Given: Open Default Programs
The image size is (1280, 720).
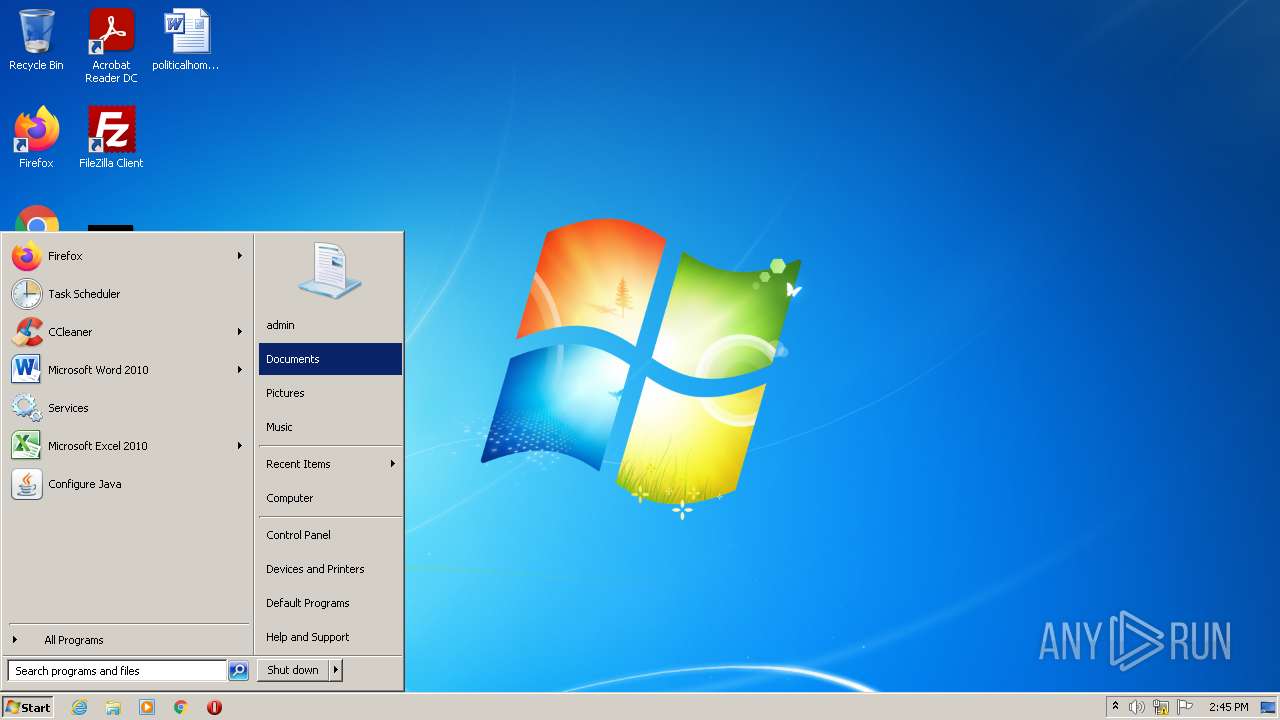Looking at the screenshot, I should pyautogui.click(x=330, y=603).
